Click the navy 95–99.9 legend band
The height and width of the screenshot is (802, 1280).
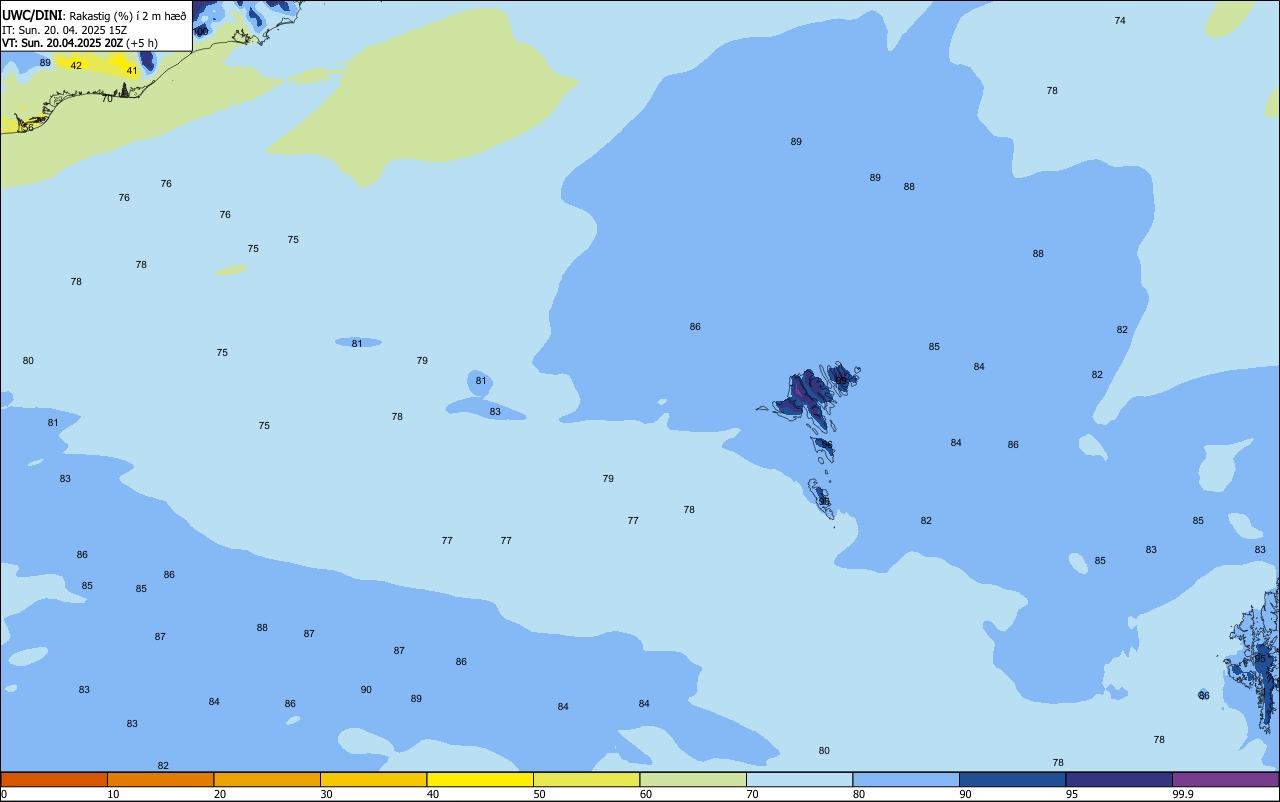[1119, 779]
